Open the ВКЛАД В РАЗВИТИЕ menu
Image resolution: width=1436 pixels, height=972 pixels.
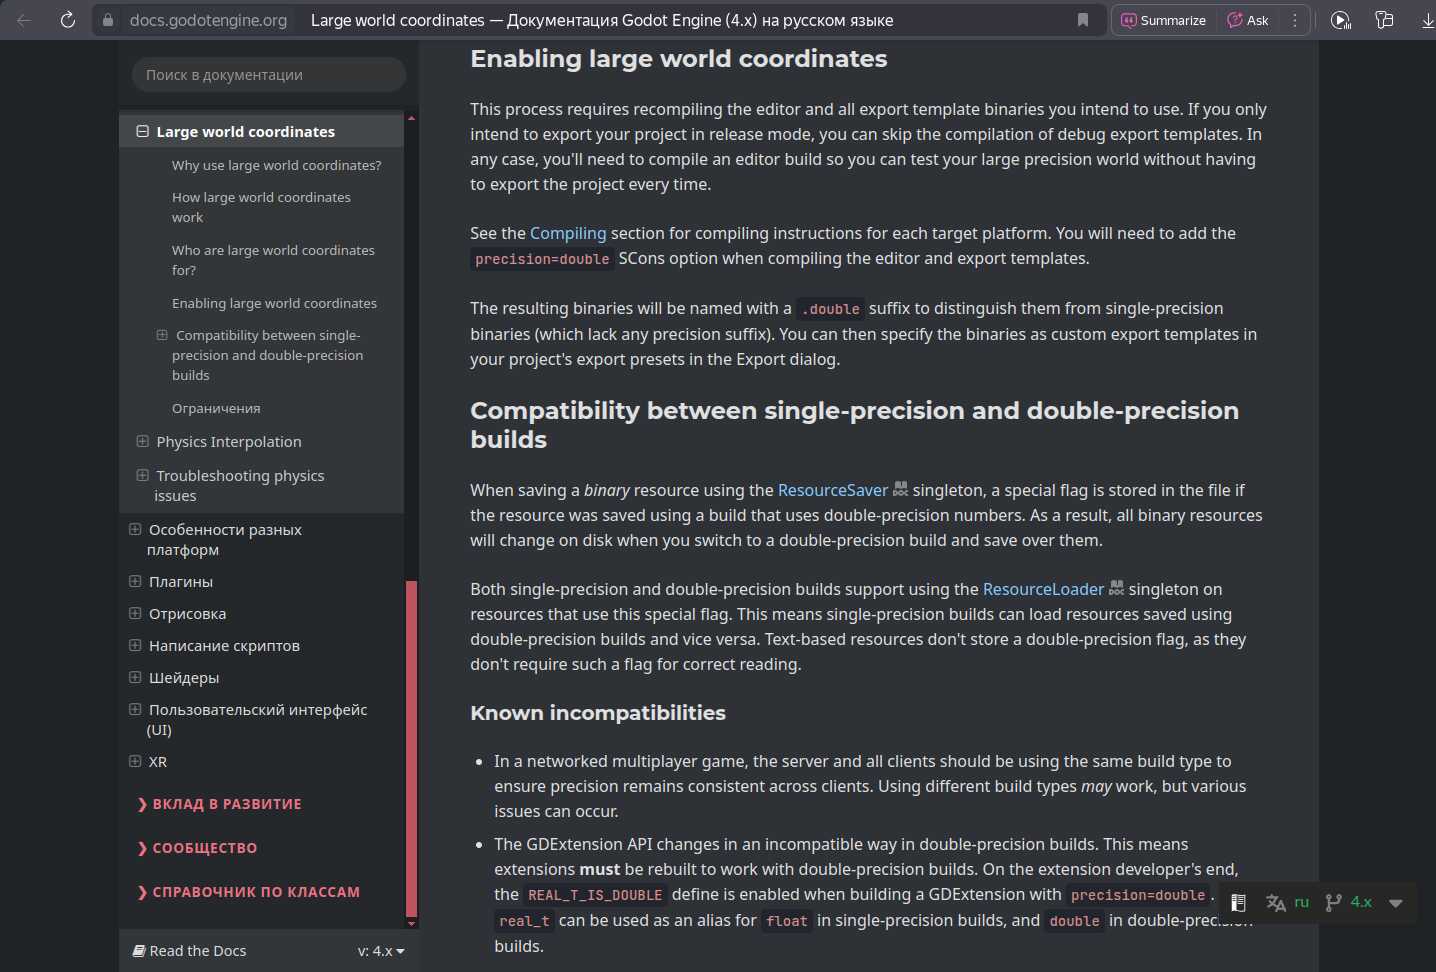(x=219, y=804)
